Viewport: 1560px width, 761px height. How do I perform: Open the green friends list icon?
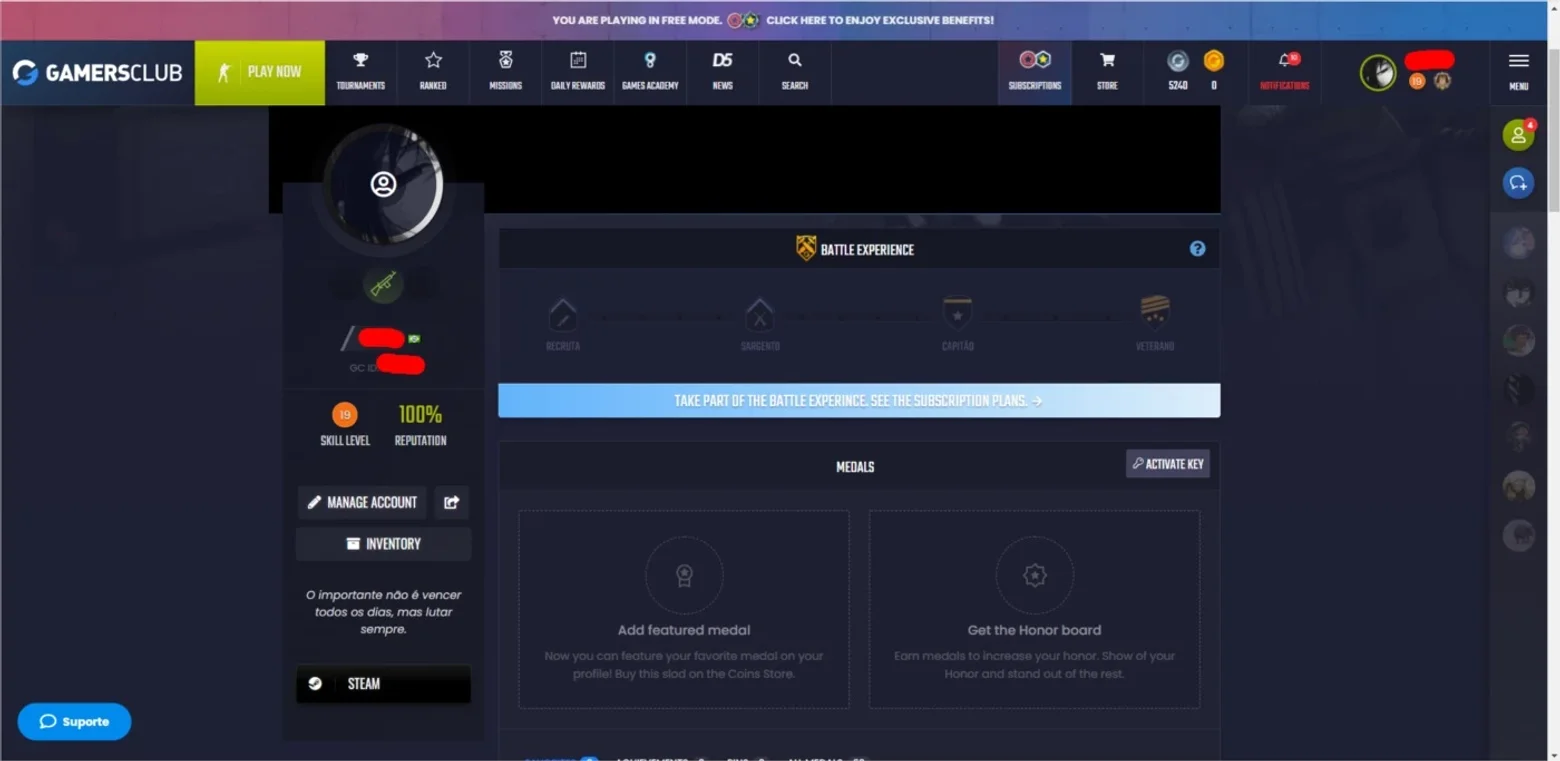click(1518, 135)
